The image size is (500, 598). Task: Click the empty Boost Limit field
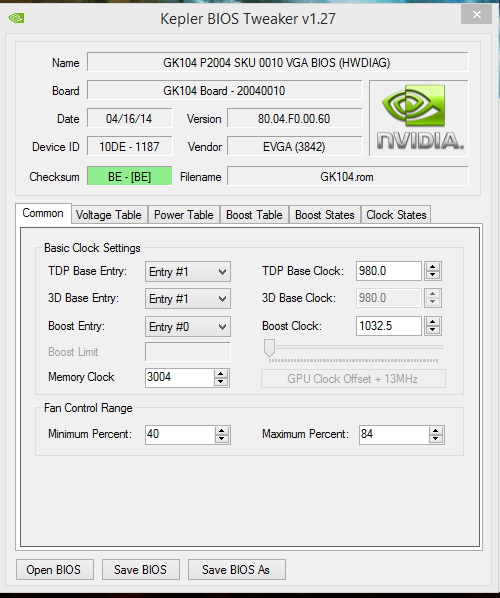point(188,352)
